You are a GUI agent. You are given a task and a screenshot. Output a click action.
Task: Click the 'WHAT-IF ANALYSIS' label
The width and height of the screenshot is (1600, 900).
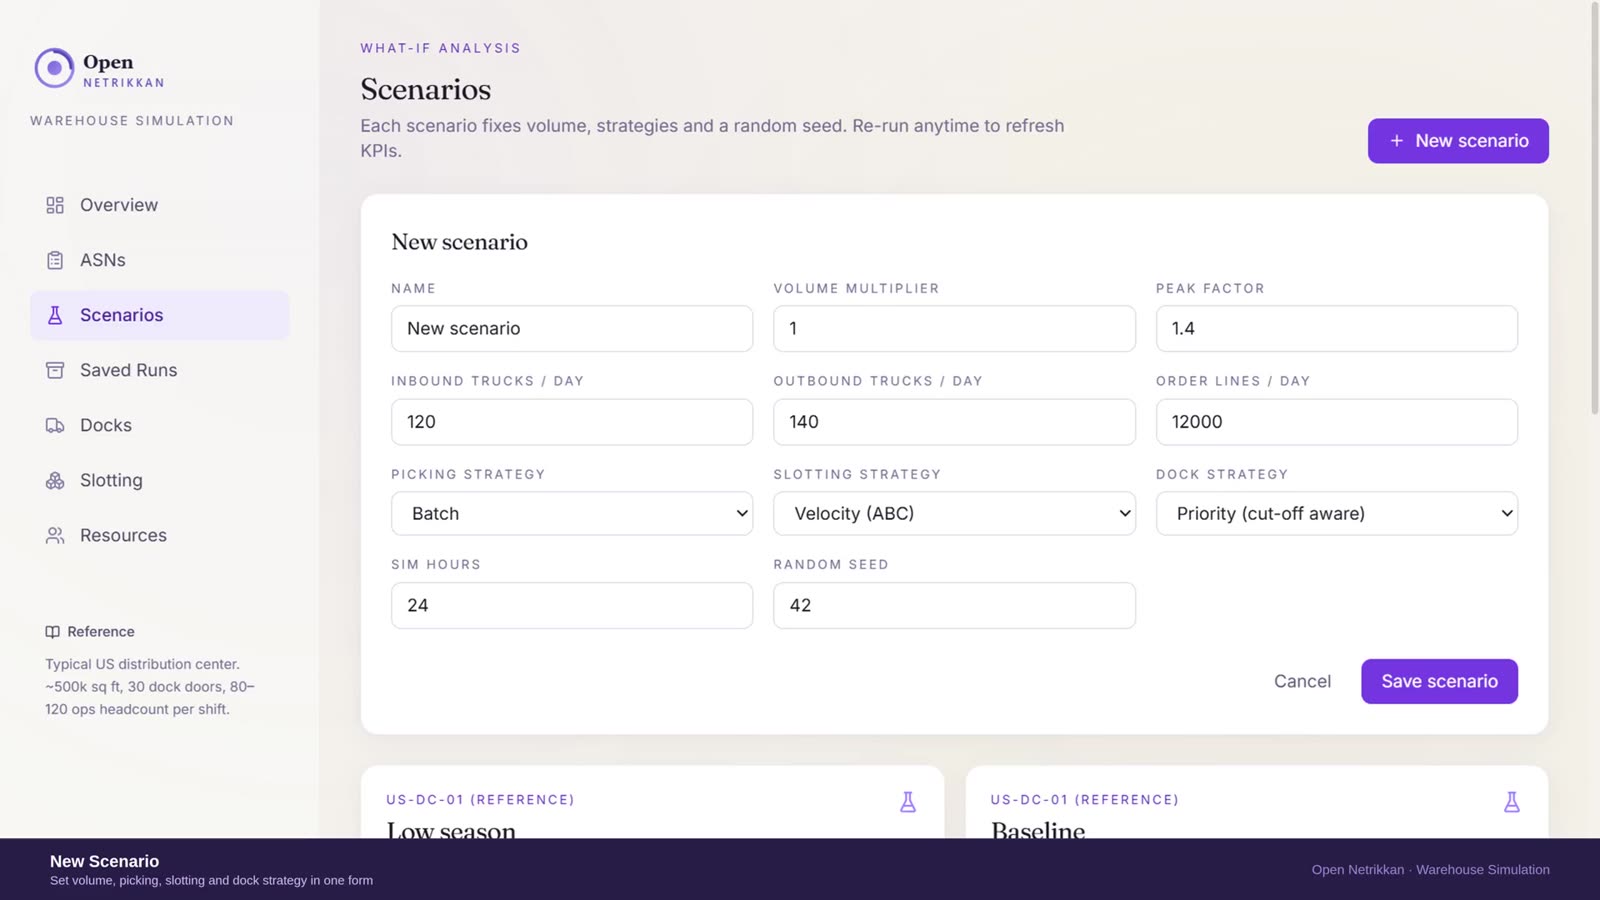441,48
